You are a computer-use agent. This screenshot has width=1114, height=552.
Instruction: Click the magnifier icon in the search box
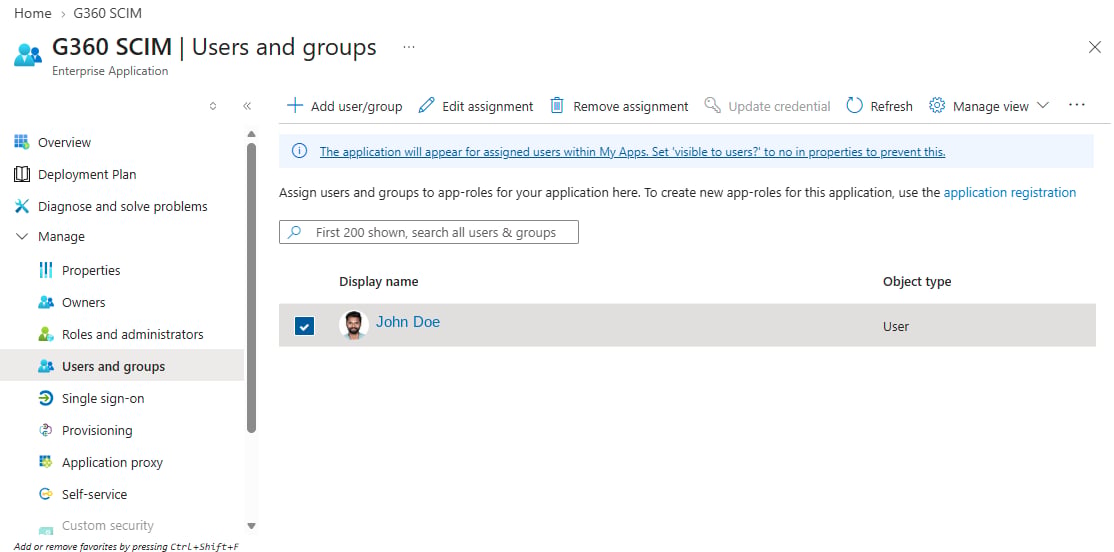pos(294,232)
